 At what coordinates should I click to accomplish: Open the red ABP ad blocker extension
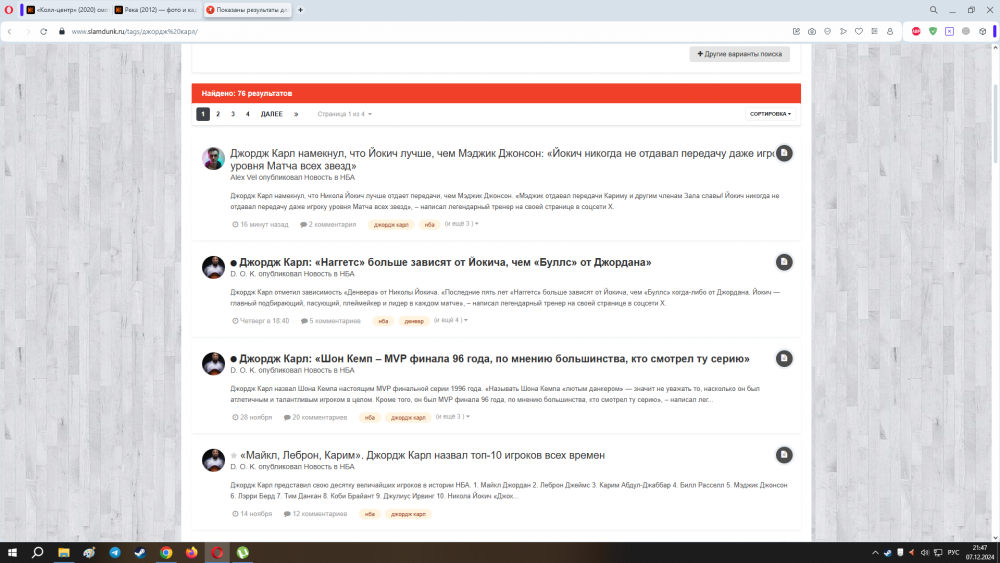tap(916, 31)
